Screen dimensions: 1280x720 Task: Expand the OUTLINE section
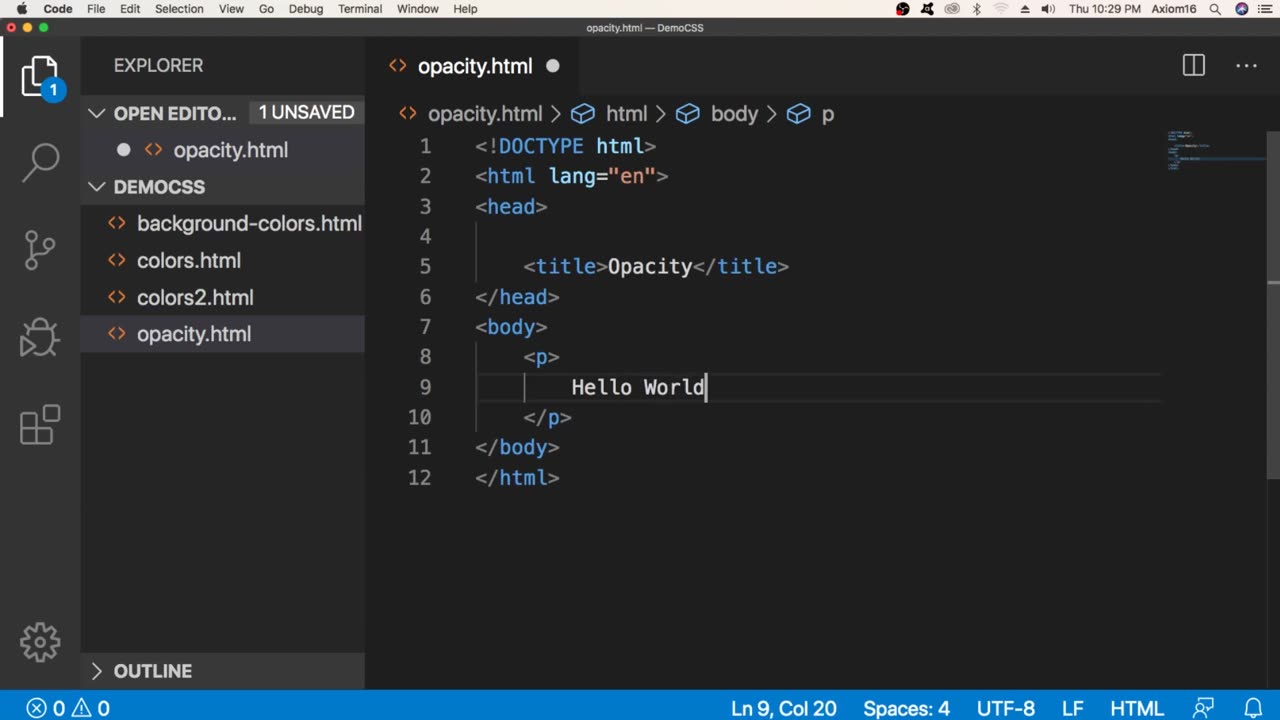pyautogui.click(x=97, y=671)
